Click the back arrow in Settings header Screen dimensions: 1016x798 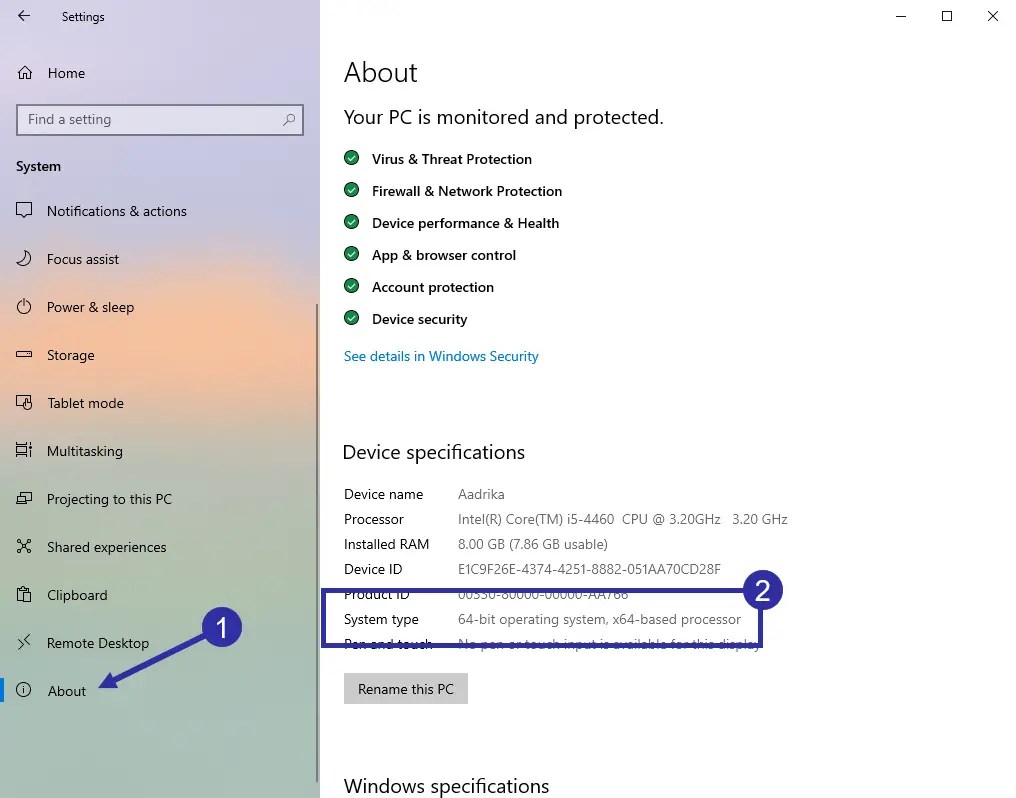(24, 16)
